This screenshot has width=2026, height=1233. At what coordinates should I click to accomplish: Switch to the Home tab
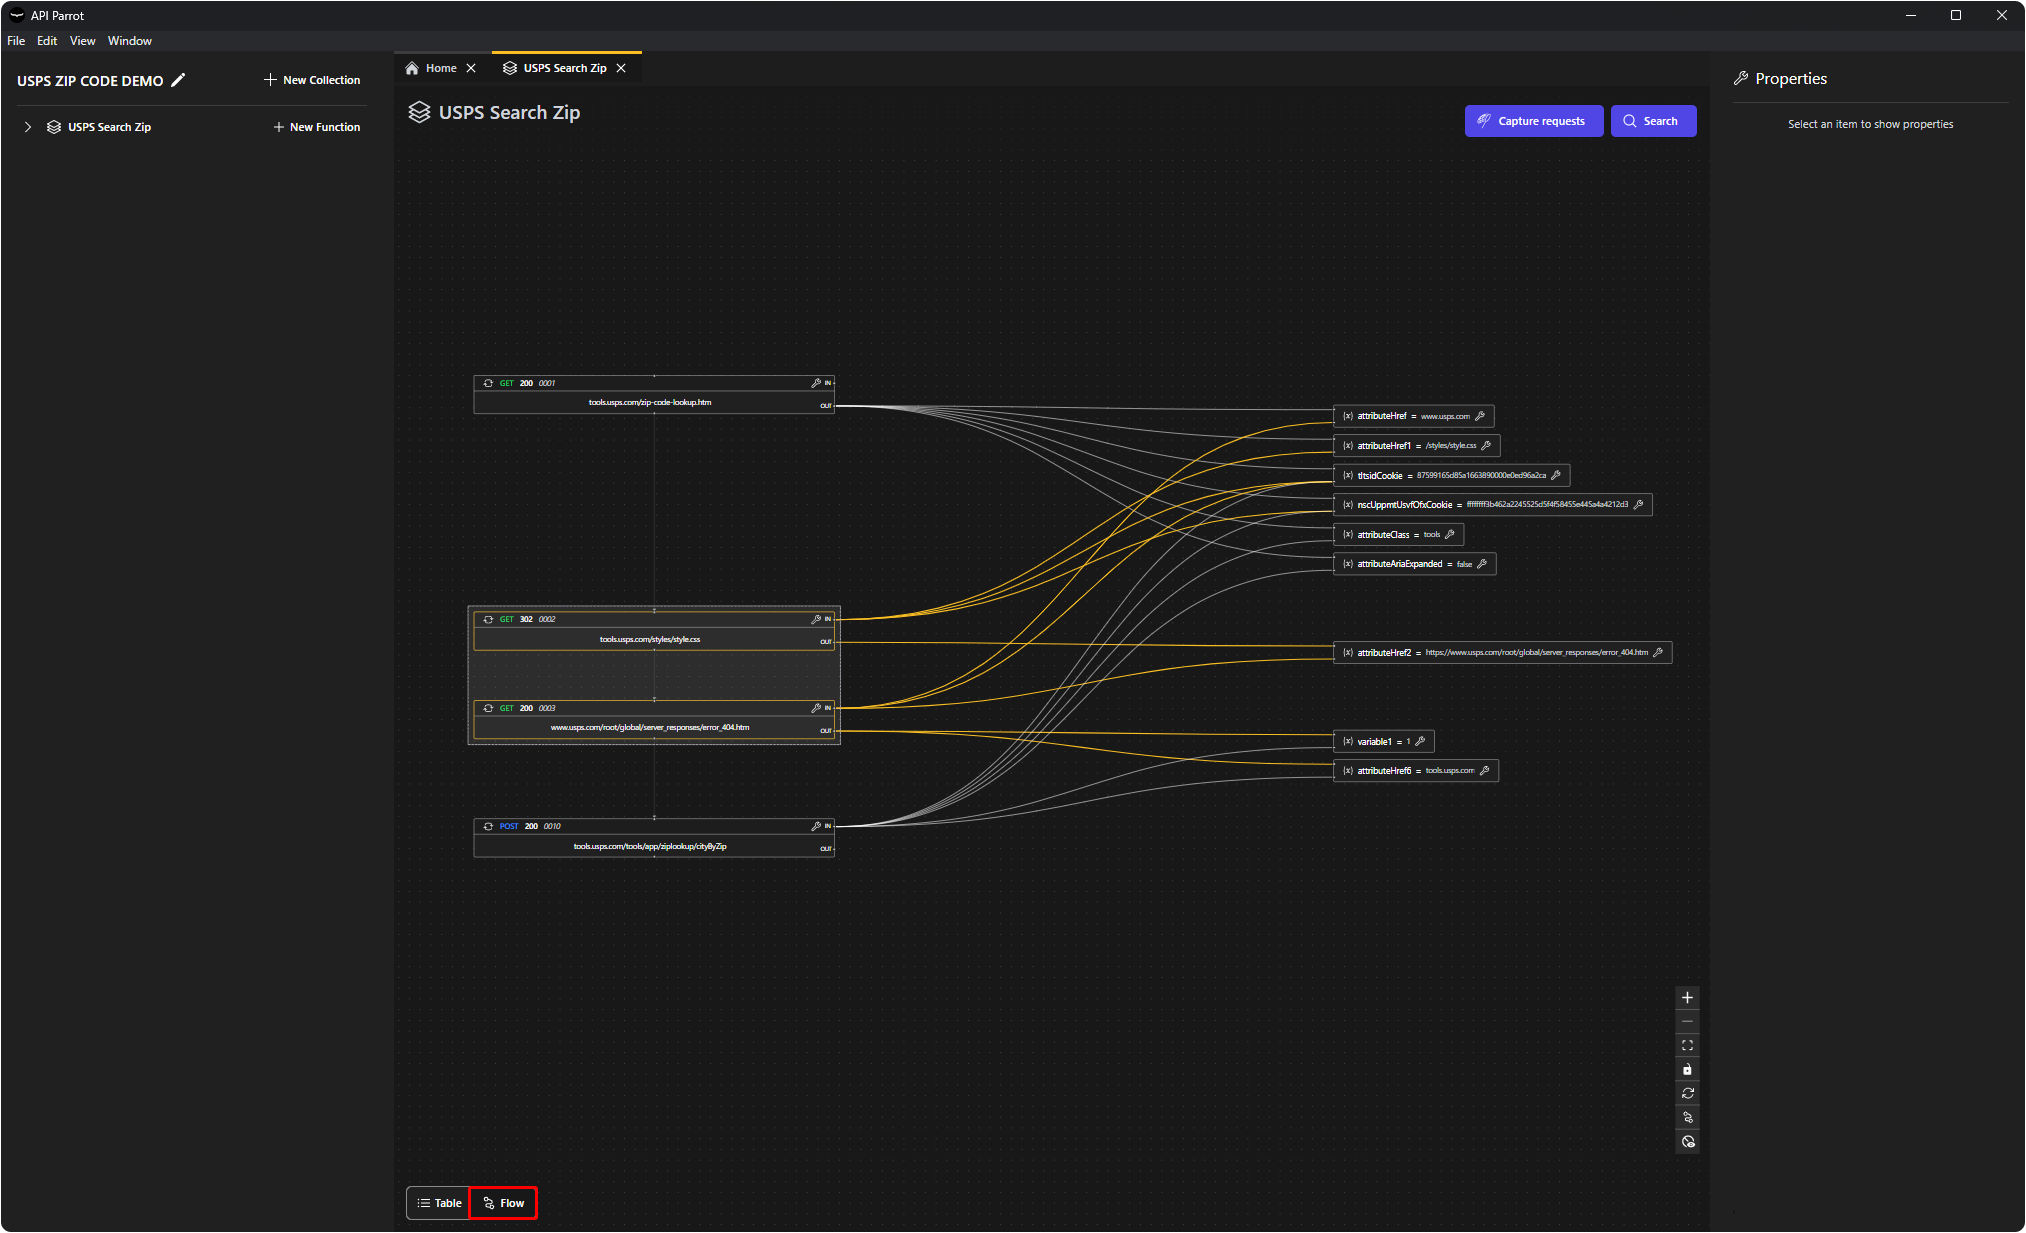pos(431,68)
